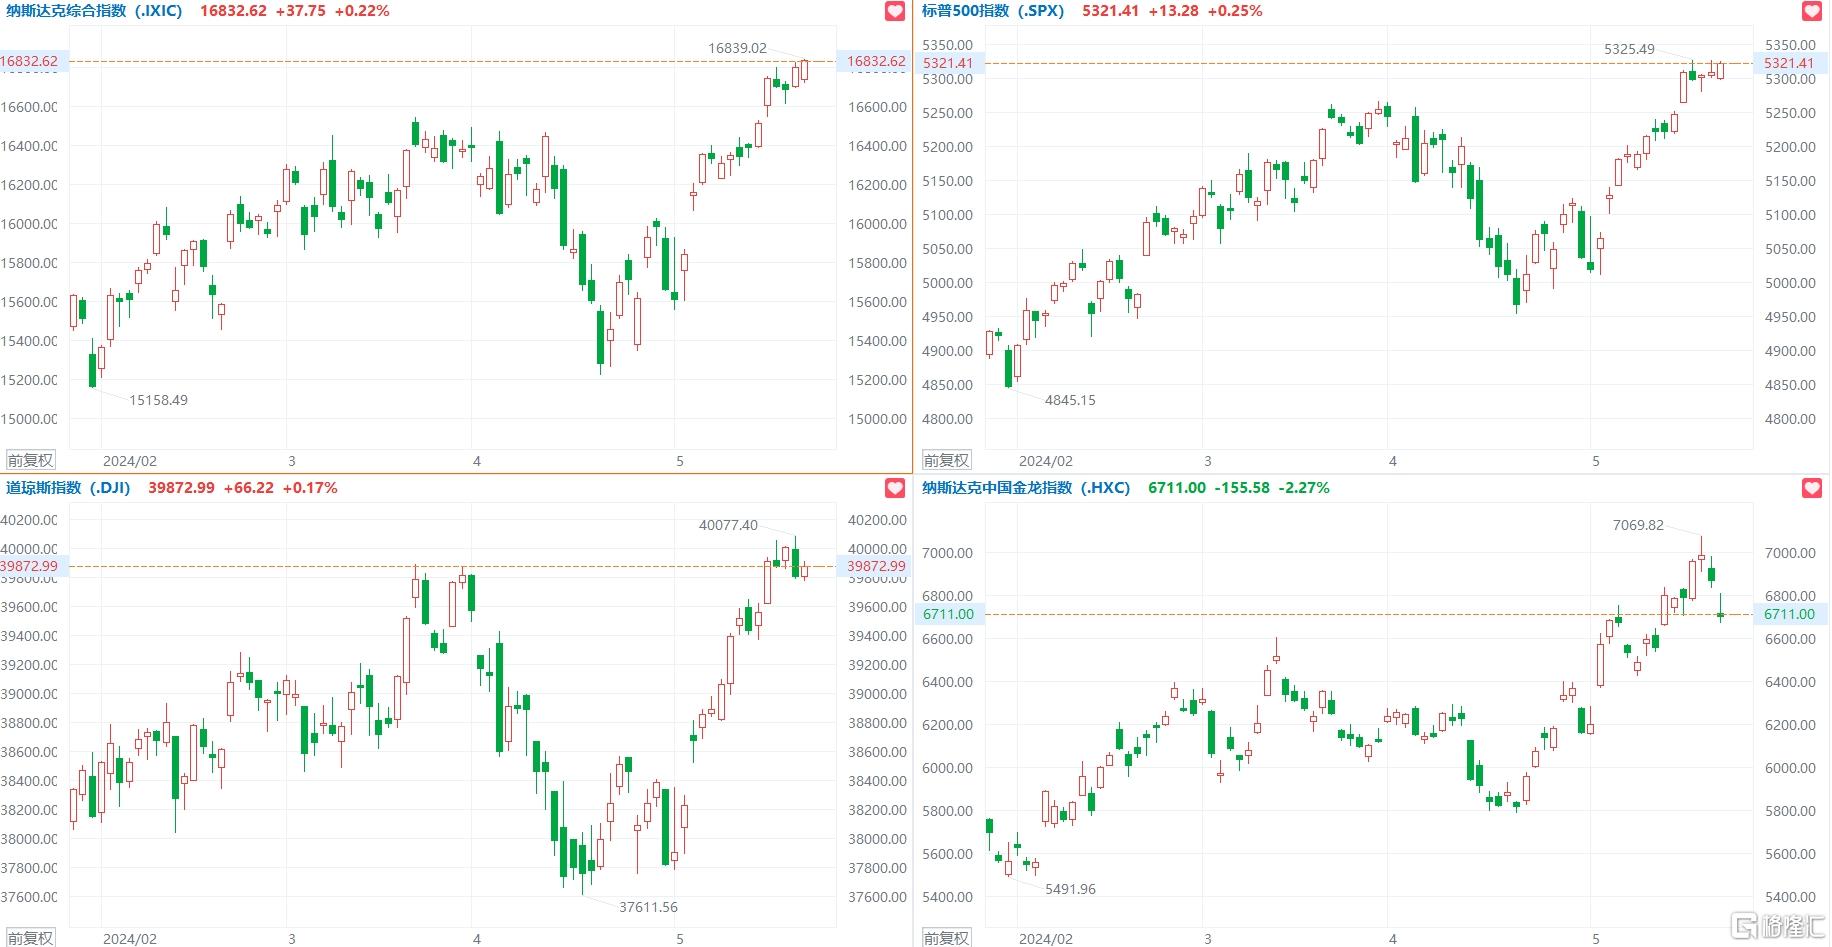Open 前复权 dropdown in Nasdaq Composite chart
This screenshot has width=1832, height=947.
[30, 461]
